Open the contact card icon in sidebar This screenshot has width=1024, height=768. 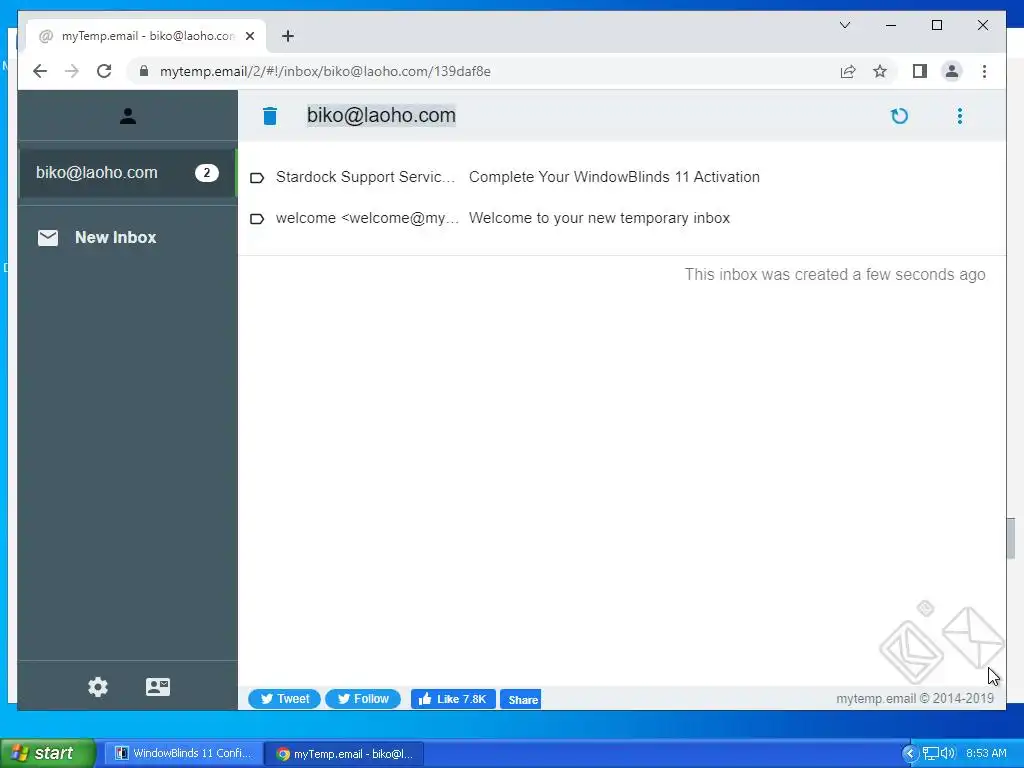tap(157, 687)
